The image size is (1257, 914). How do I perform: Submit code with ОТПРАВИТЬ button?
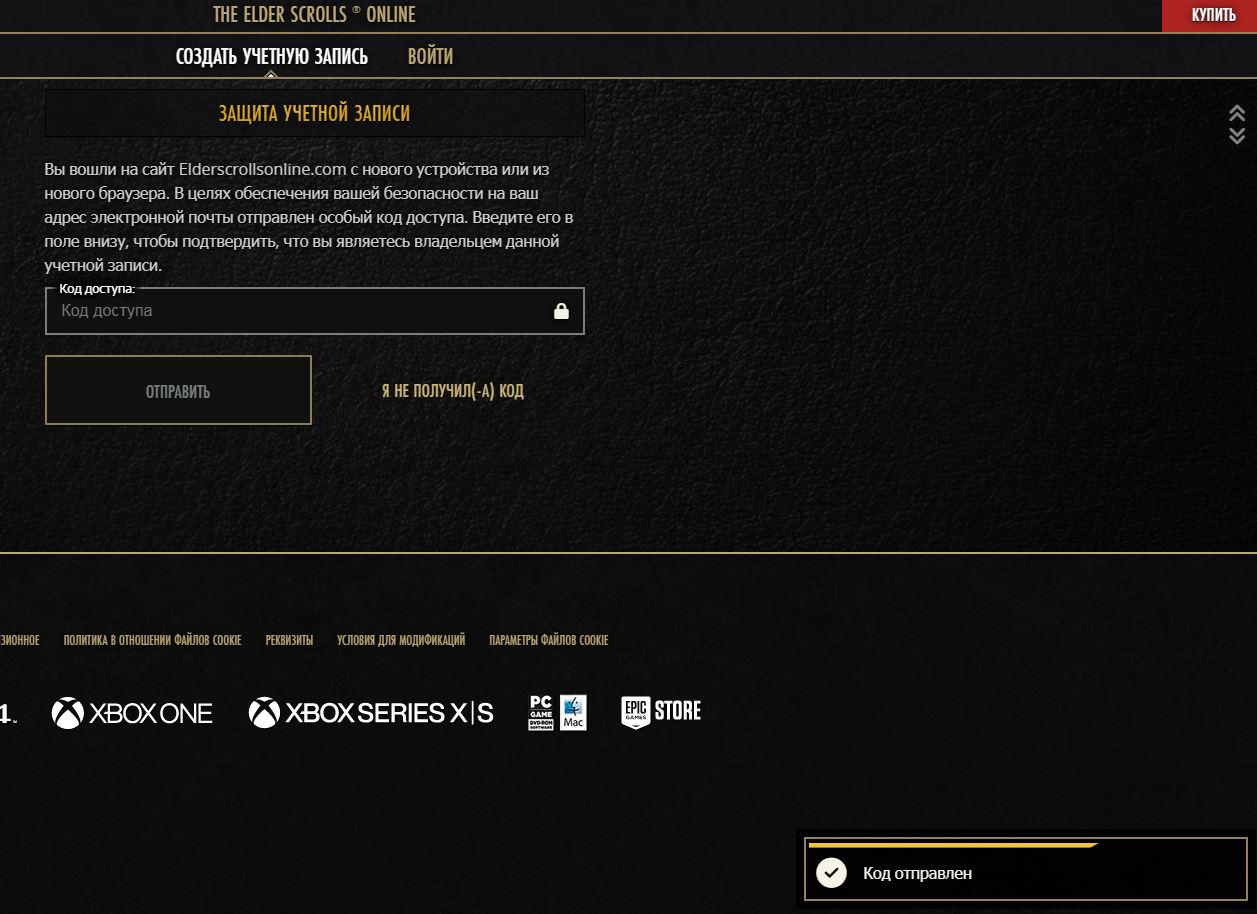178,390
